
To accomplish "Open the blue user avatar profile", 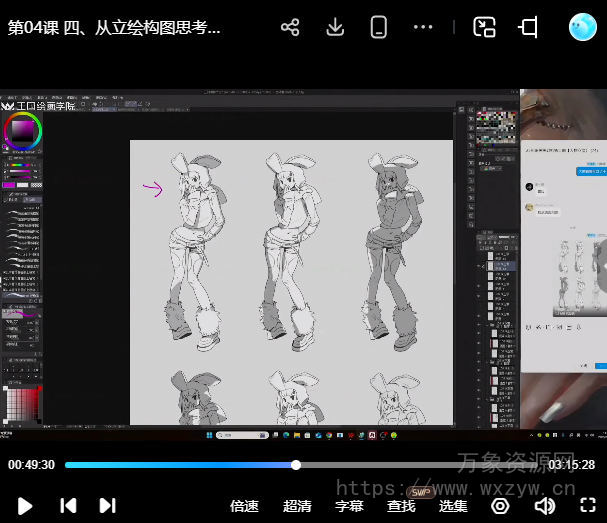I will [x=583, y=27].
